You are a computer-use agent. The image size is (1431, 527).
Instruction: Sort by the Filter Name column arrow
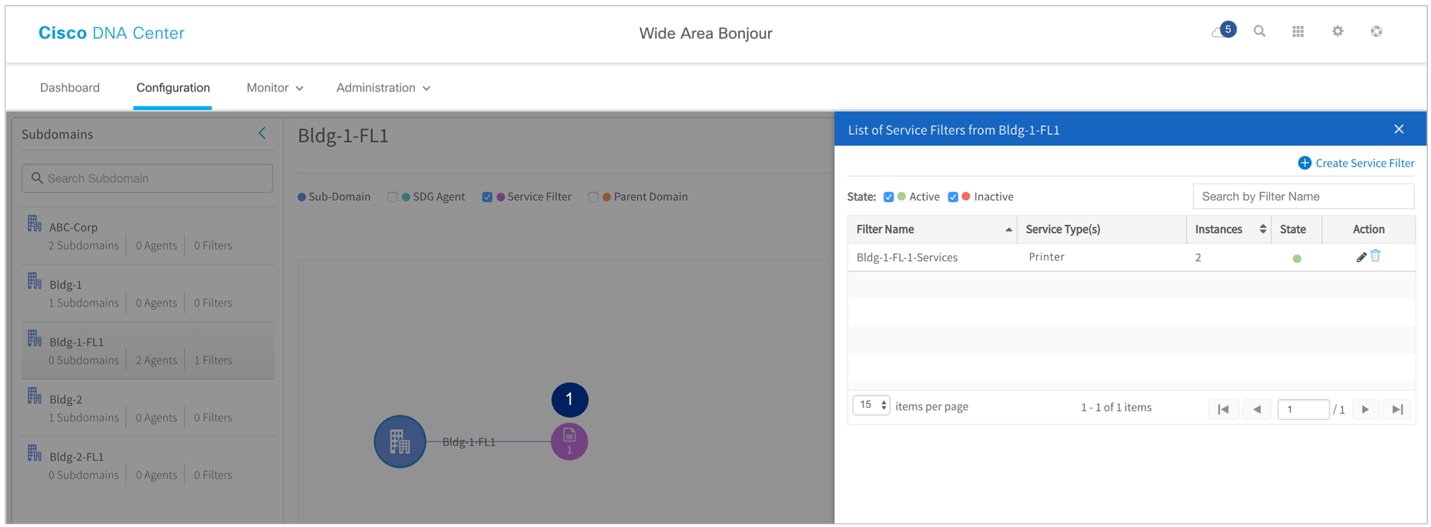tap(1008, 230)
